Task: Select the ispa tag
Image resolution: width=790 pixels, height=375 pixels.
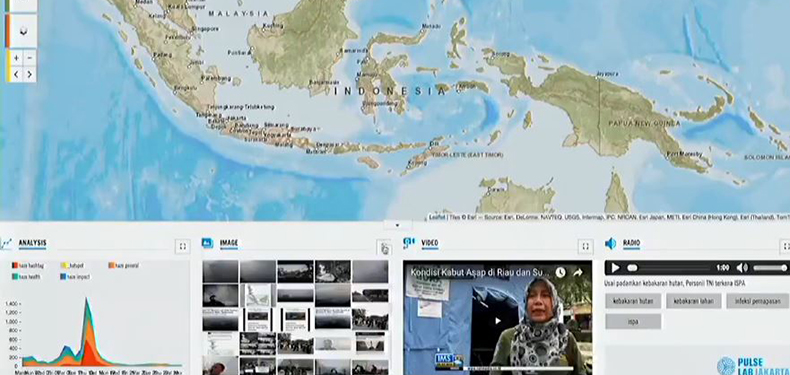Action: pyautogui.click(x=633, y=322)
